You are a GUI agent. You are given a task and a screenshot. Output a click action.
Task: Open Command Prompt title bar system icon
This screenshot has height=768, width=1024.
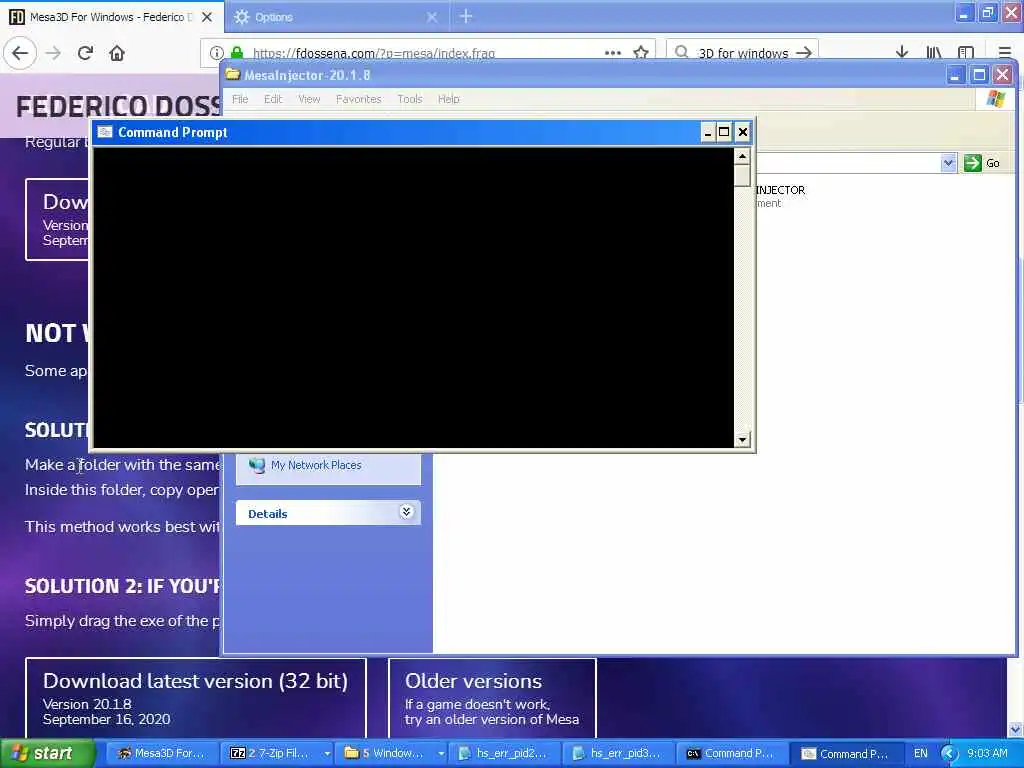coord(104,132)
